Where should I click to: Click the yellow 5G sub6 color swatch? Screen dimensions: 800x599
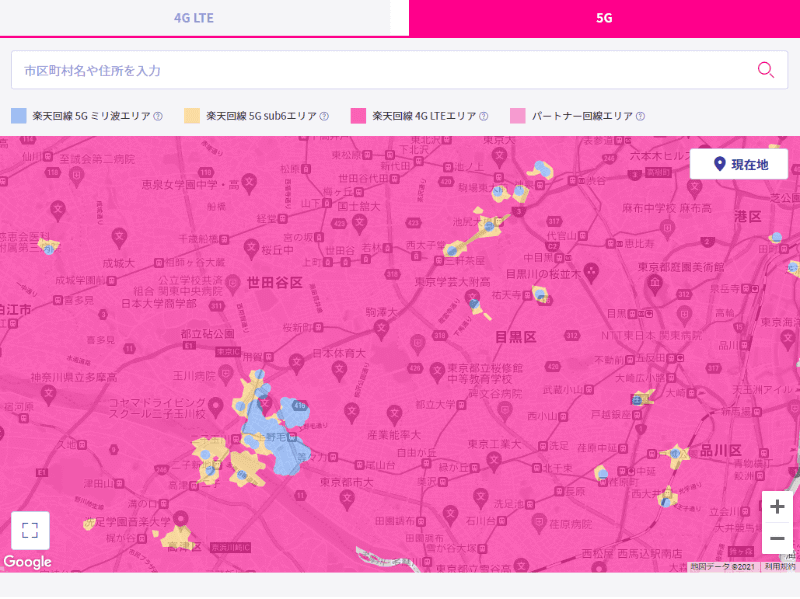pyautogui.click(x=192, y=116)
